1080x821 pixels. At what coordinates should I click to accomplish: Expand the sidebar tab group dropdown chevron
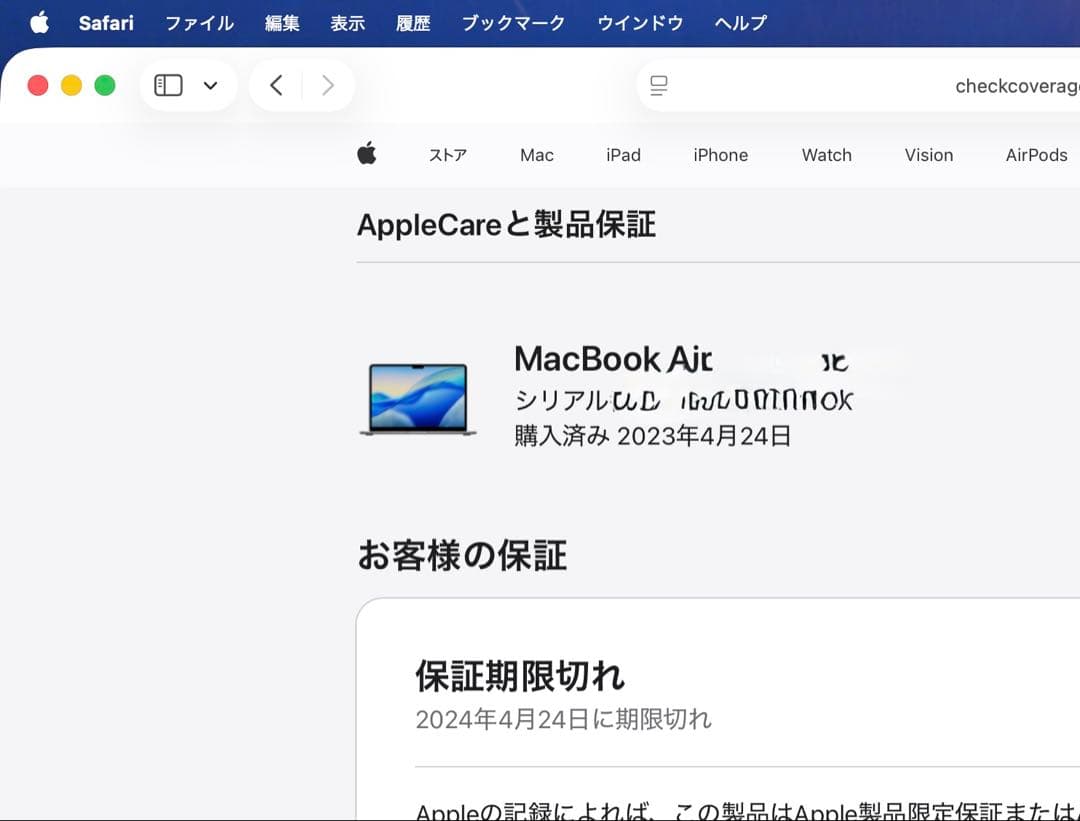[x=211, y=85]
